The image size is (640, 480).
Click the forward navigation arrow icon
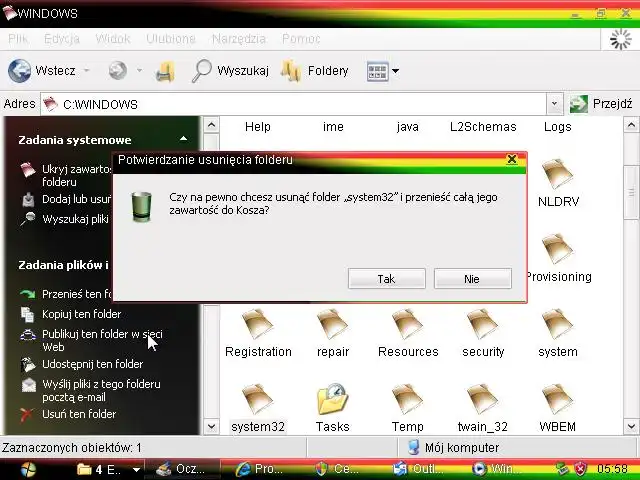coord(118,71)
